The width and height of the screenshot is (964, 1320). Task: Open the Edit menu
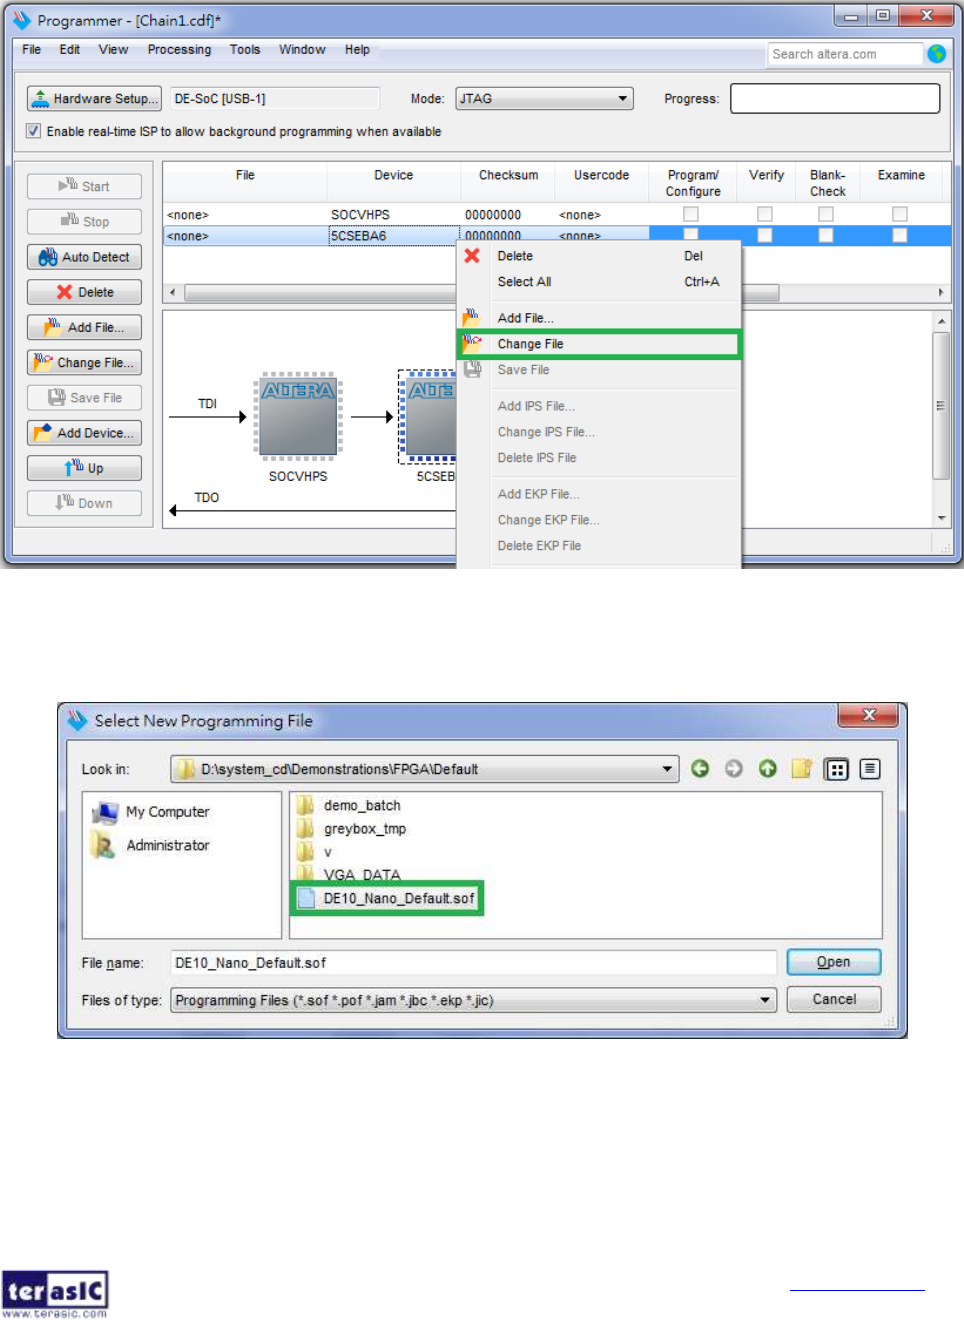point(70,49)
